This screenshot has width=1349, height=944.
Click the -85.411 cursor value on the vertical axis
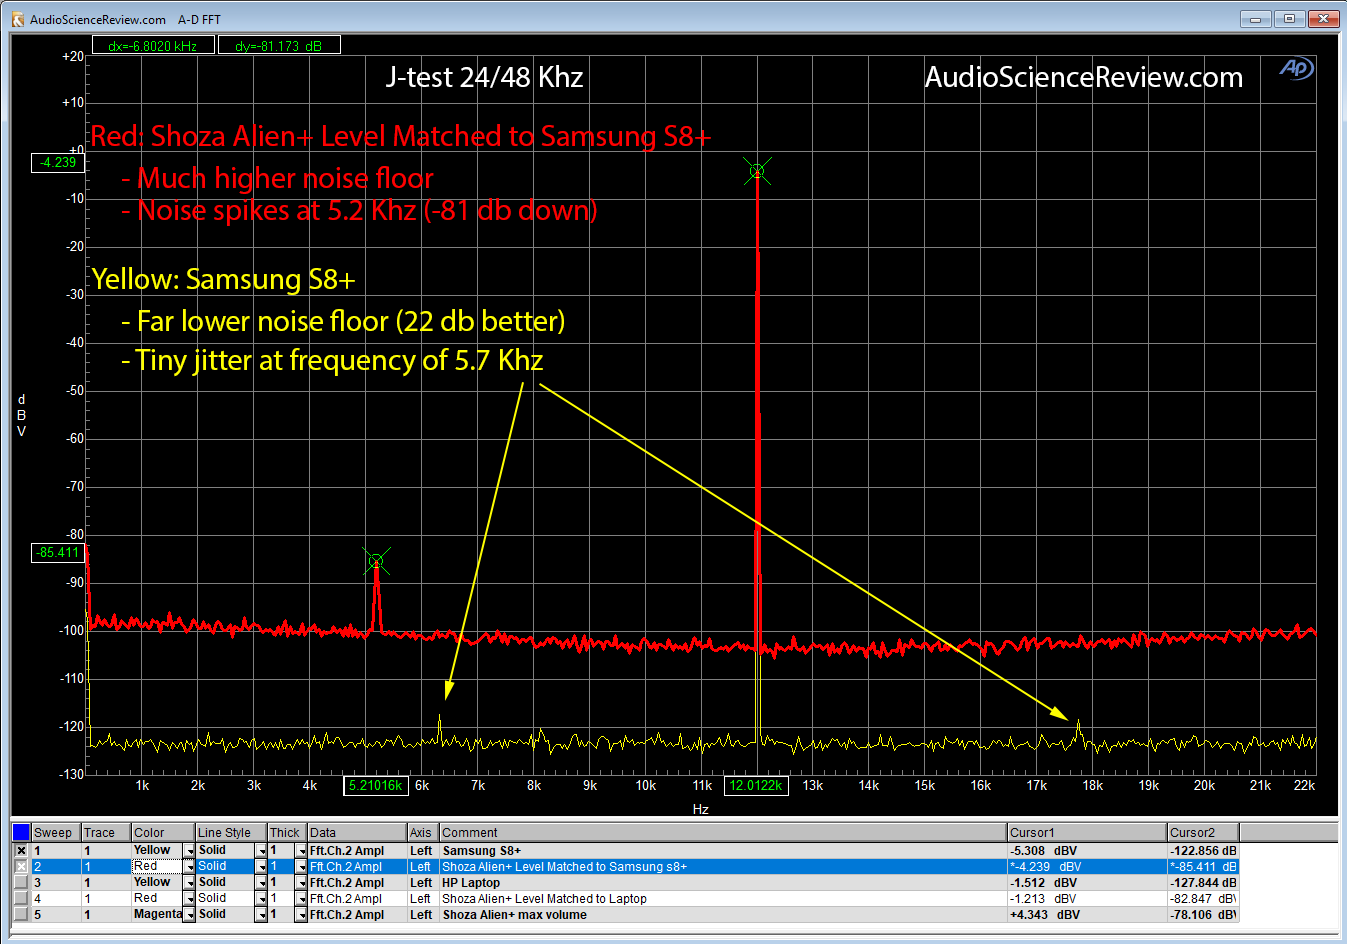click(58, 553)
